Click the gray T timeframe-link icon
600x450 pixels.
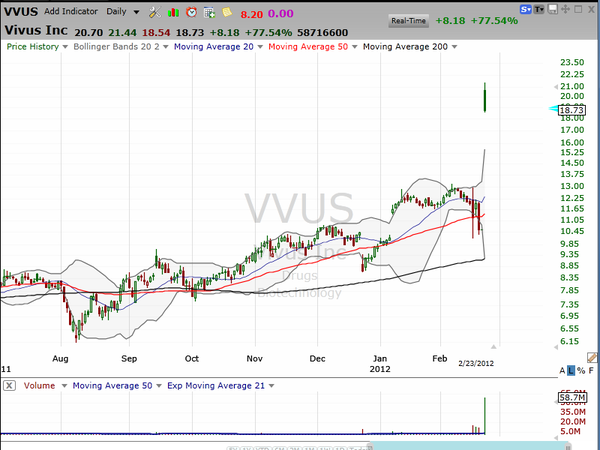click(x=539, y=9)
